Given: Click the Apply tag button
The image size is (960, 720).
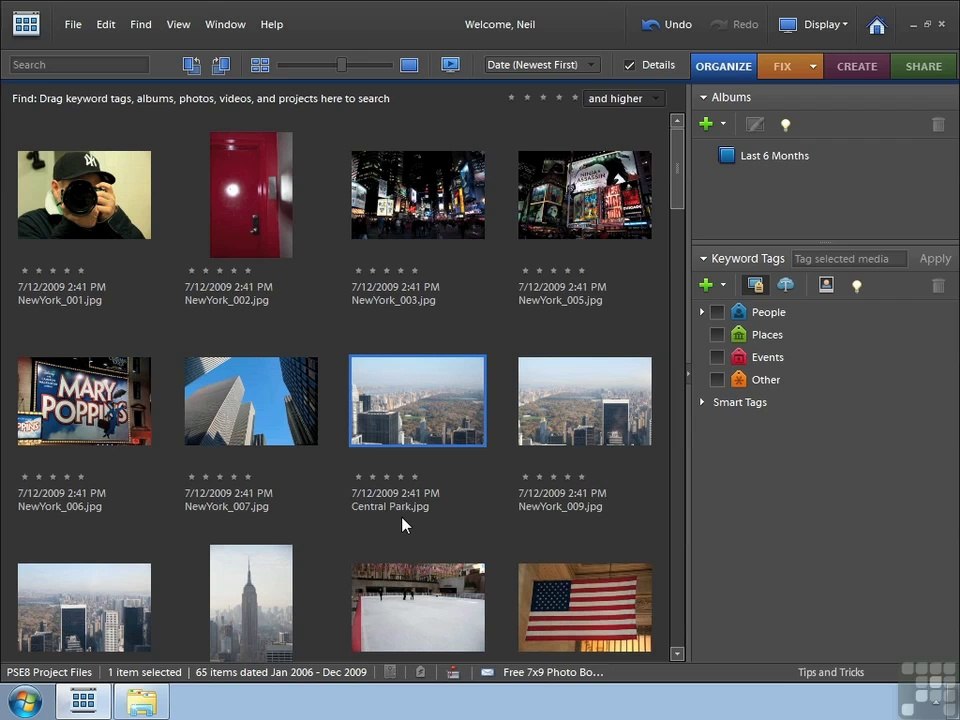Looking at the screenshot, I should coord(935,259).
